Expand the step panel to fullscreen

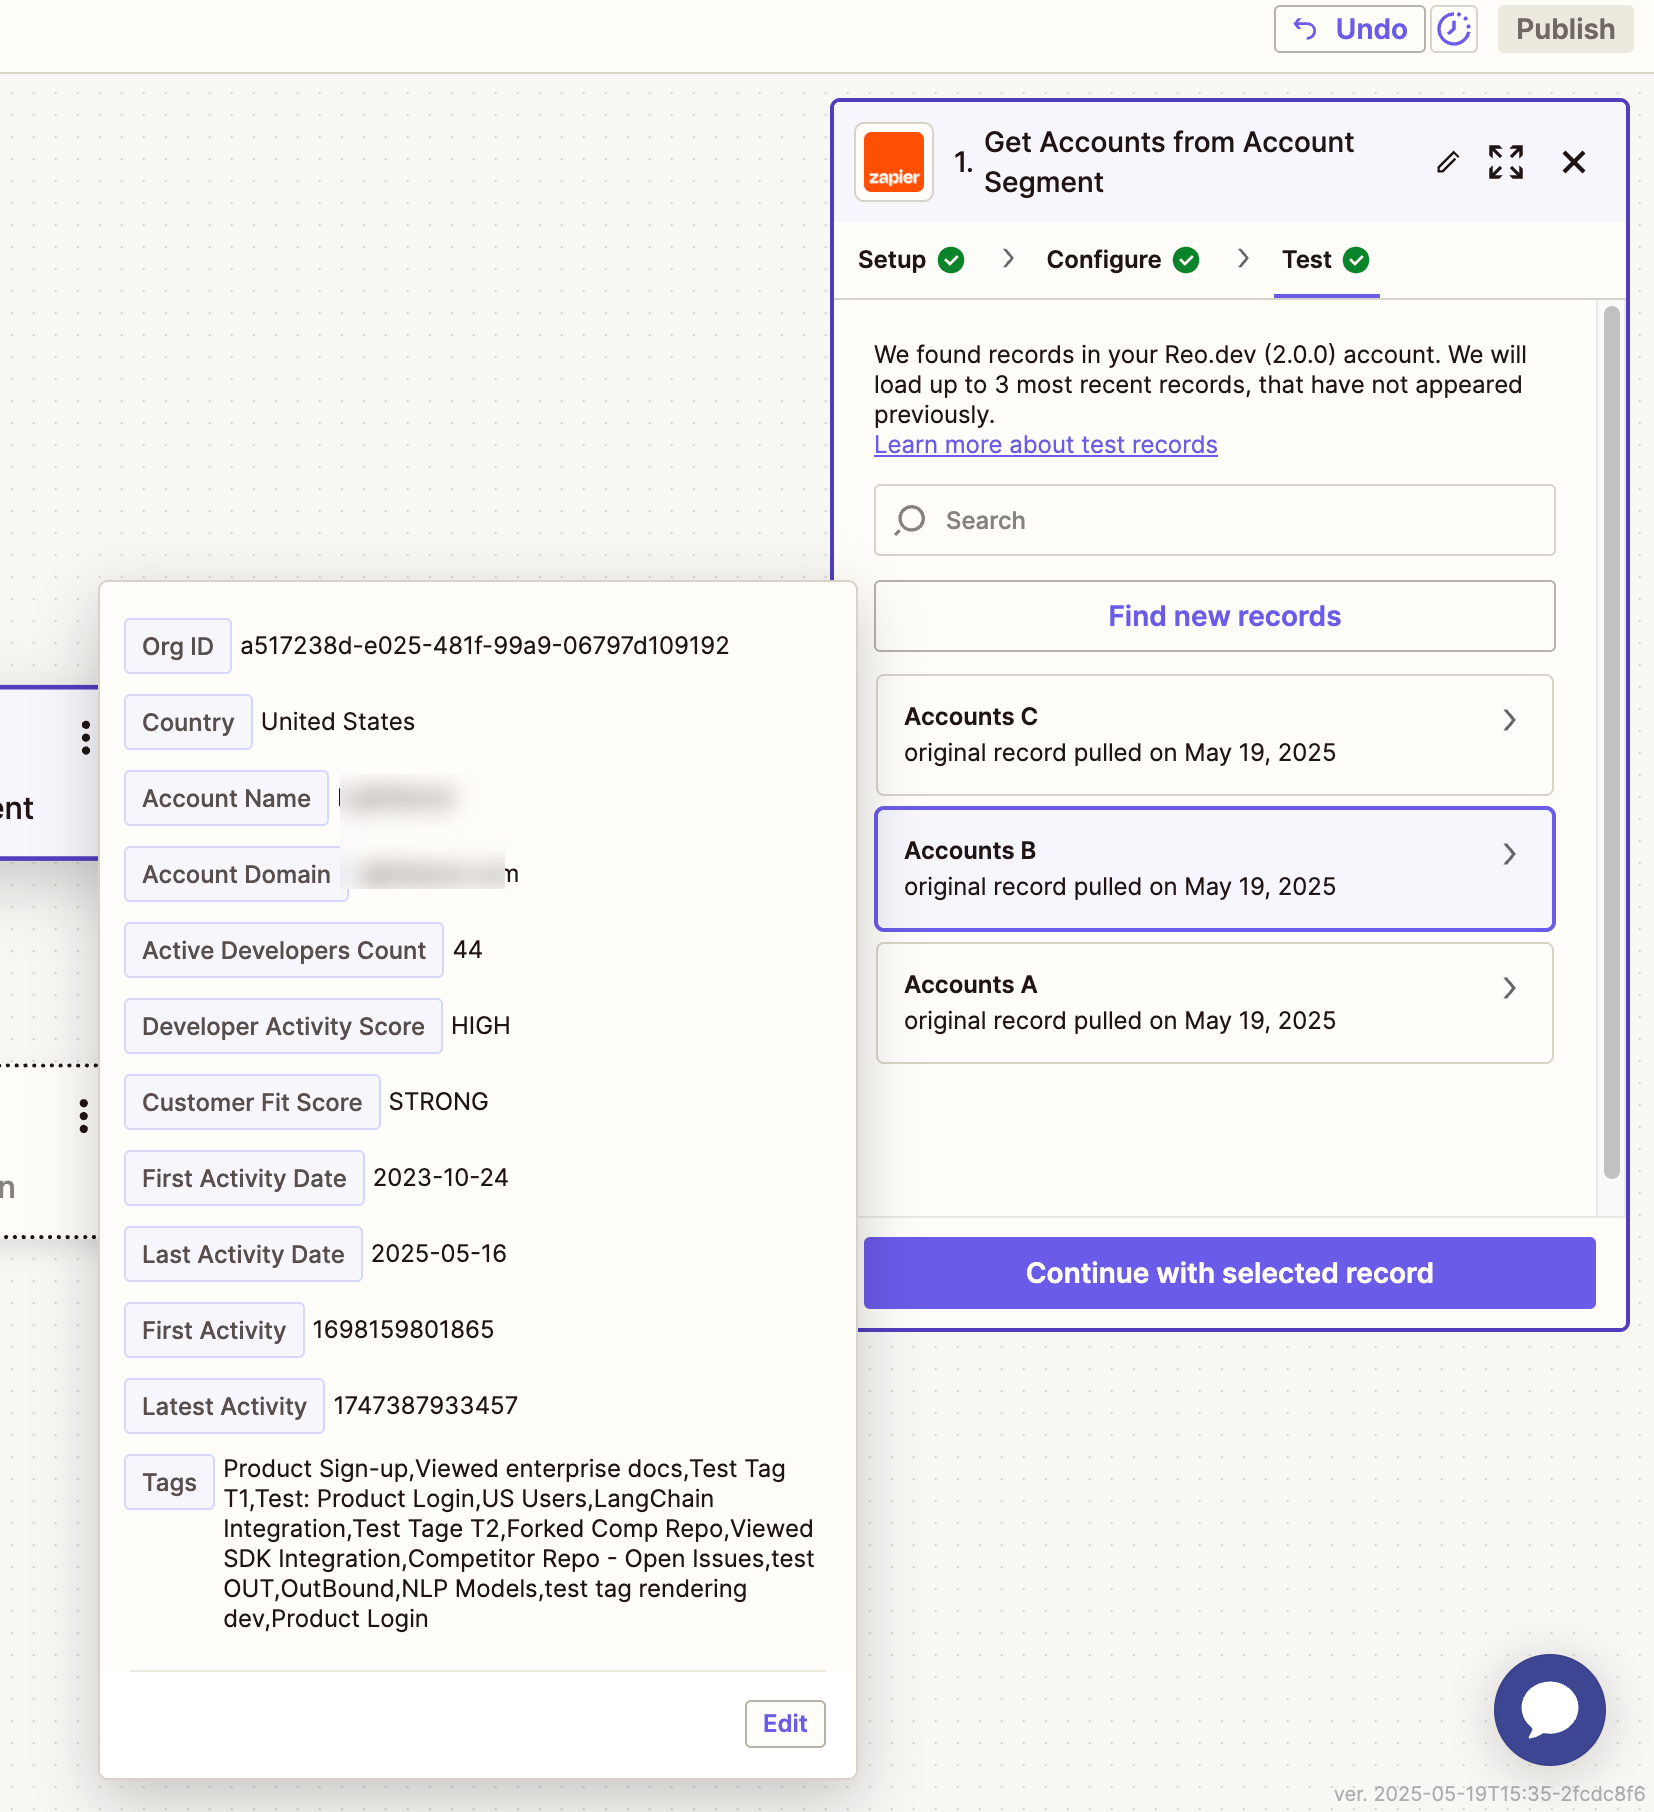[1505, 162]
